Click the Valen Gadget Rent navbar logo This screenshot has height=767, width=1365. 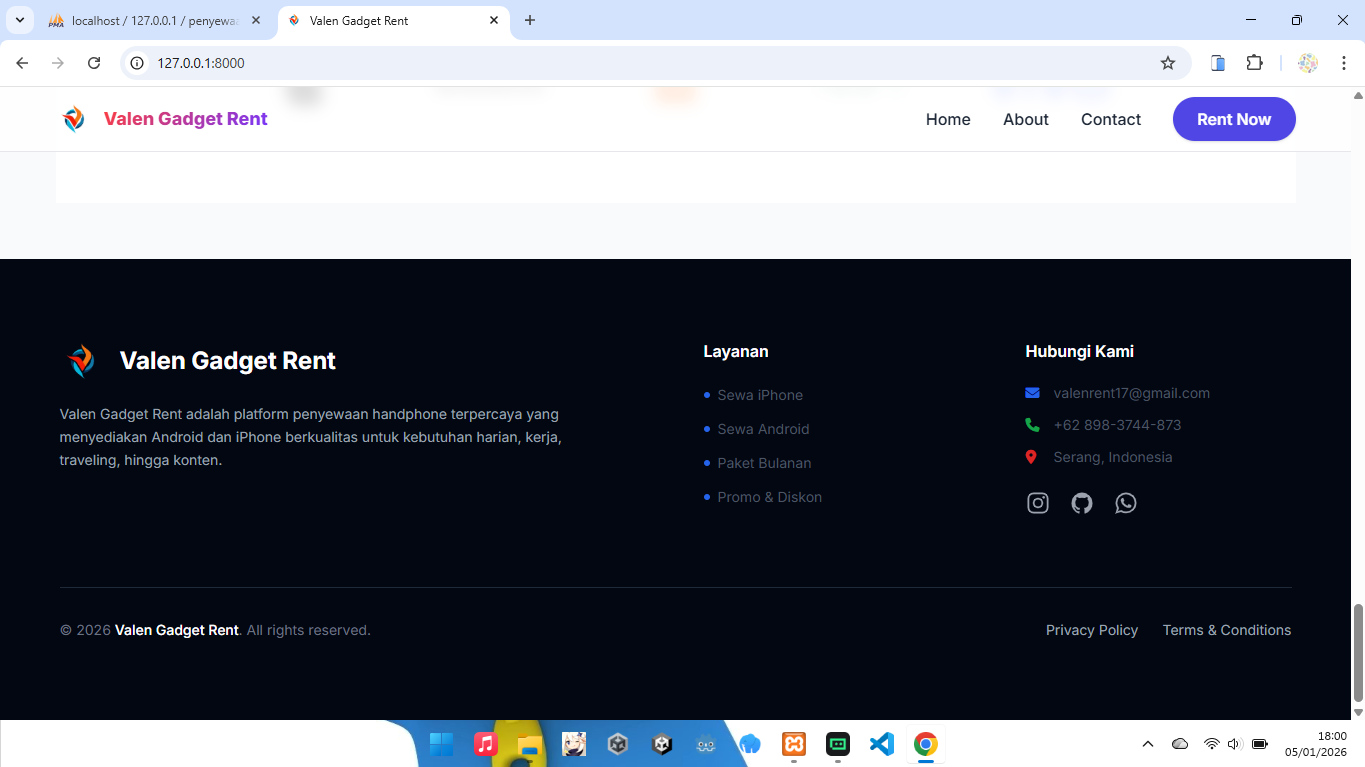[x=164, y=119]
